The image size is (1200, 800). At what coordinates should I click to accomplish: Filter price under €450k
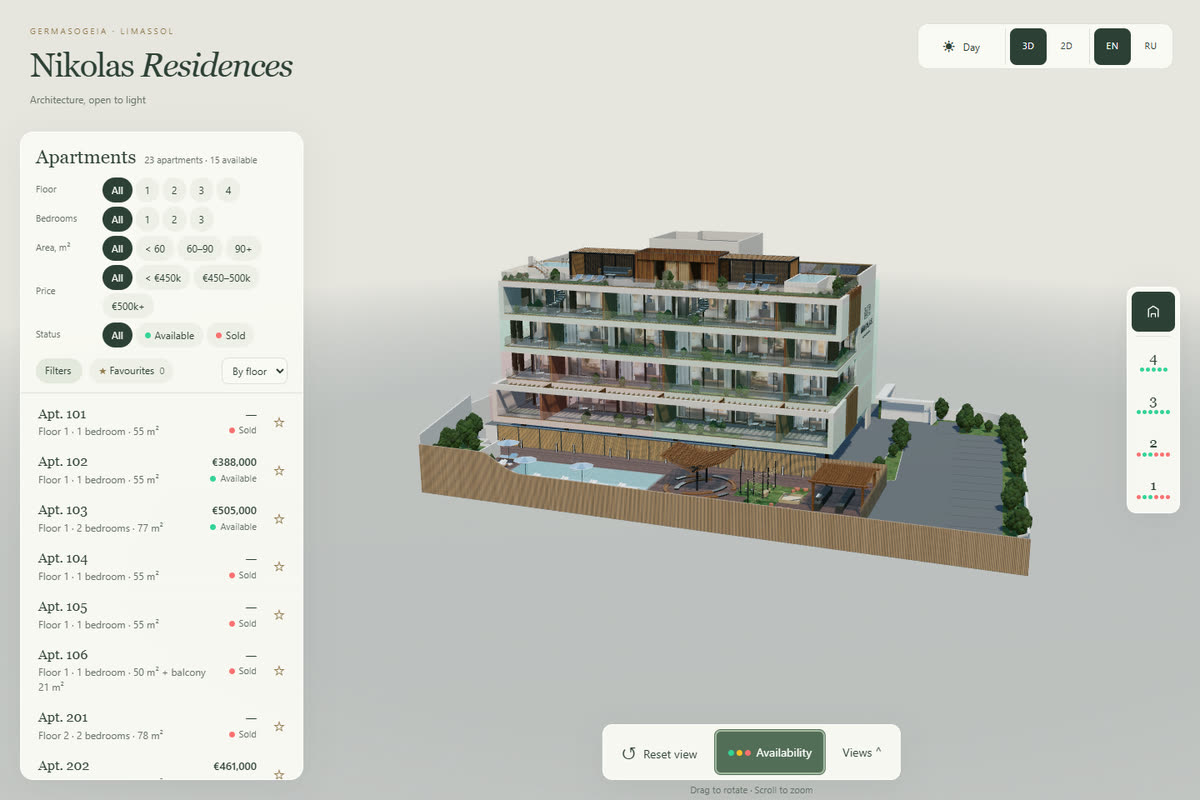(162, 278)
